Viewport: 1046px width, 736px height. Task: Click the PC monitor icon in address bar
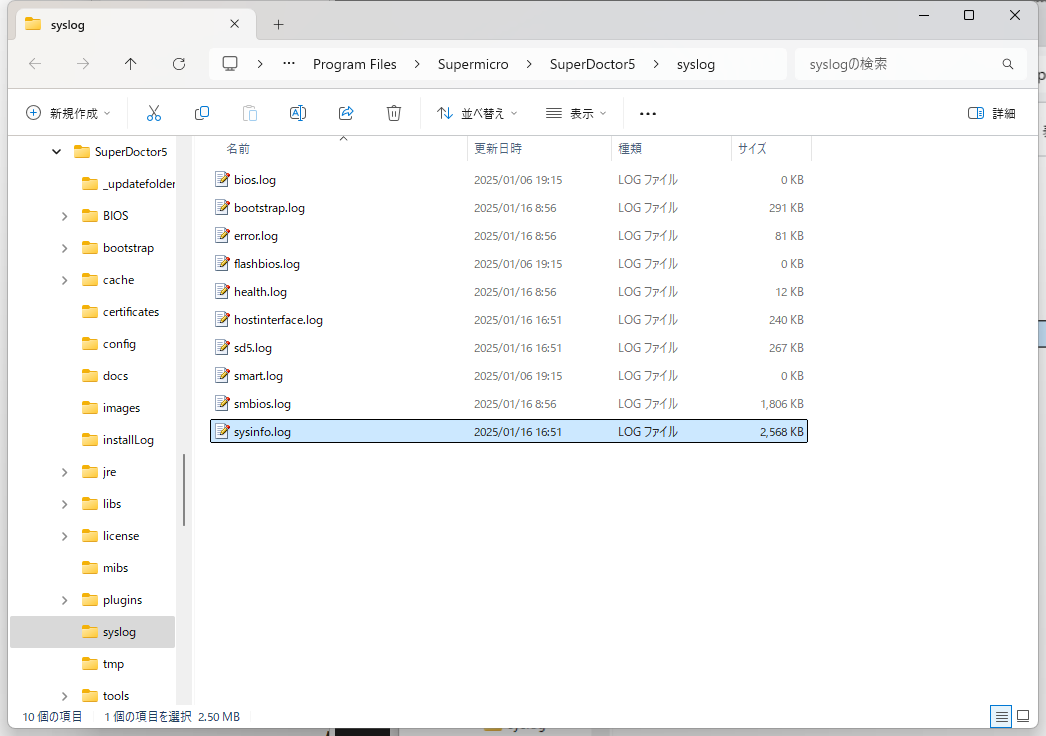tap(230, 64)
